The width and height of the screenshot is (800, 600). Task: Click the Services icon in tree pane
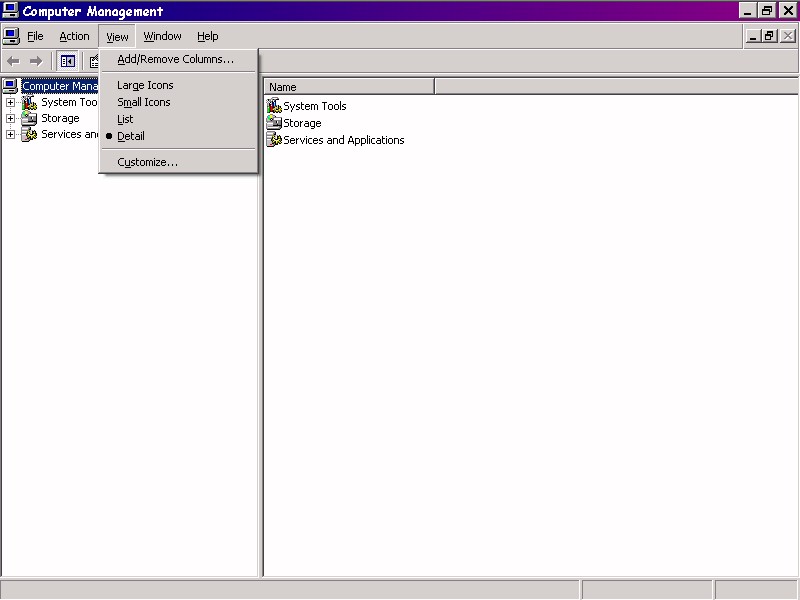[x=29, y=134]
